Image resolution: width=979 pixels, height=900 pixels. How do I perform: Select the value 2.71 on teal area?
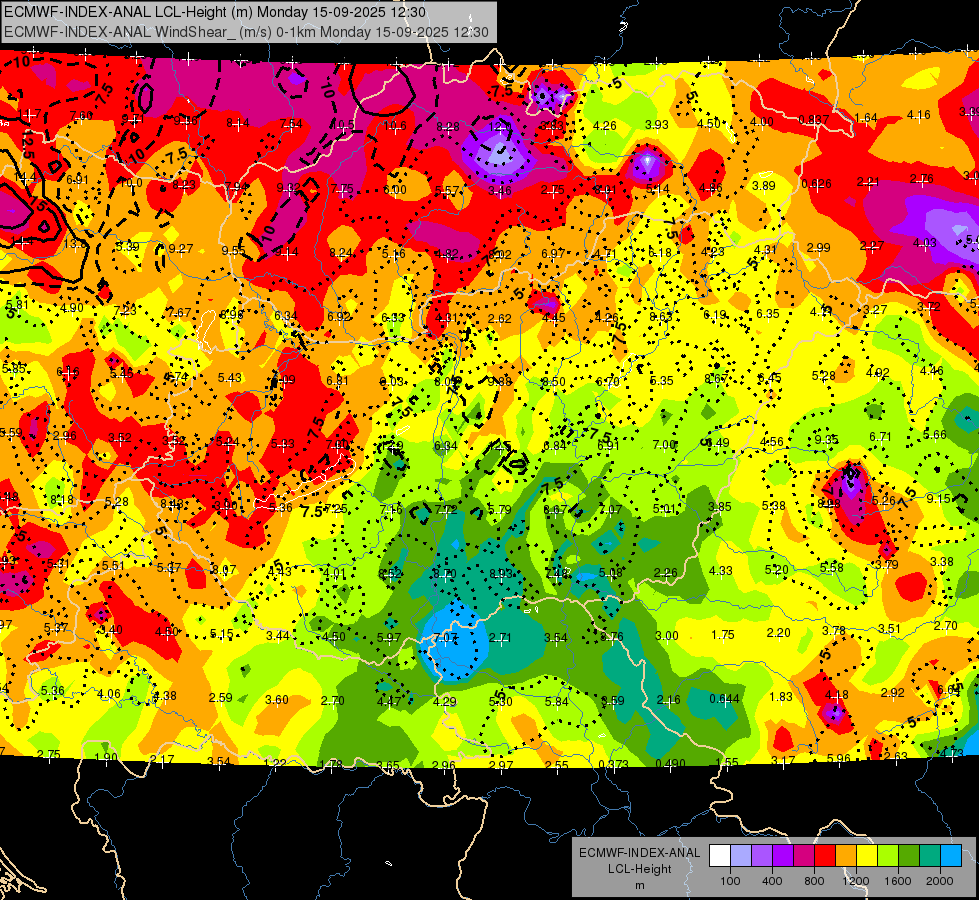pos(500,638)
